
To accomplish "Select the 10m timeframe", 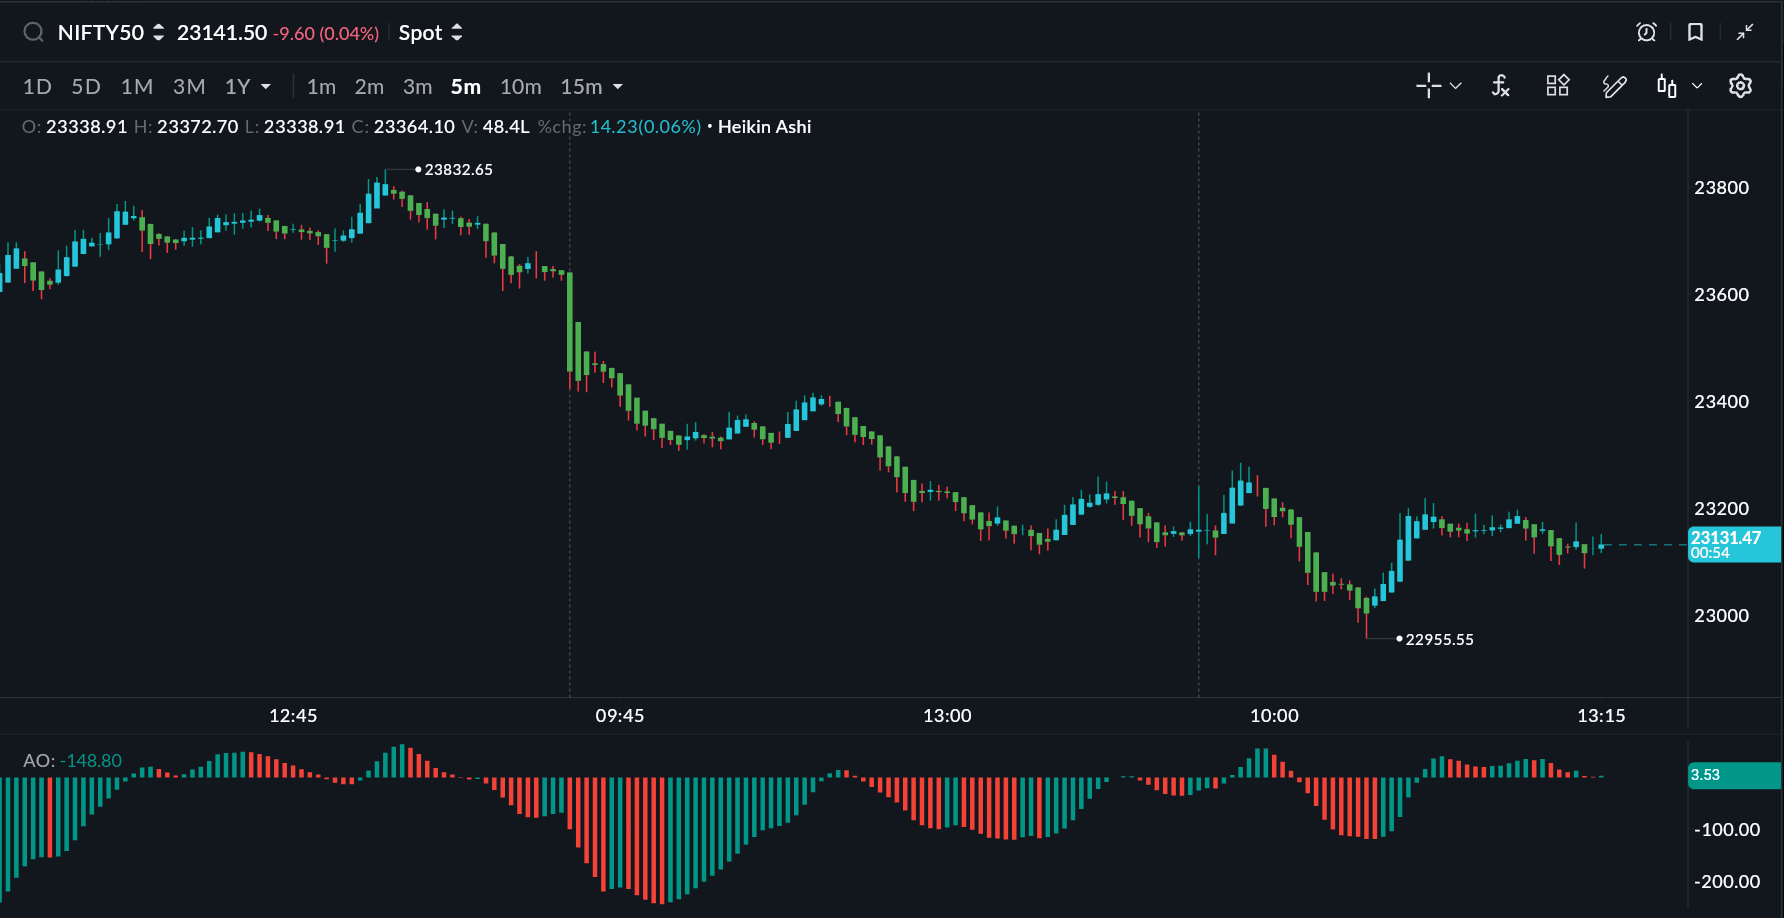I will click(520, 87).
